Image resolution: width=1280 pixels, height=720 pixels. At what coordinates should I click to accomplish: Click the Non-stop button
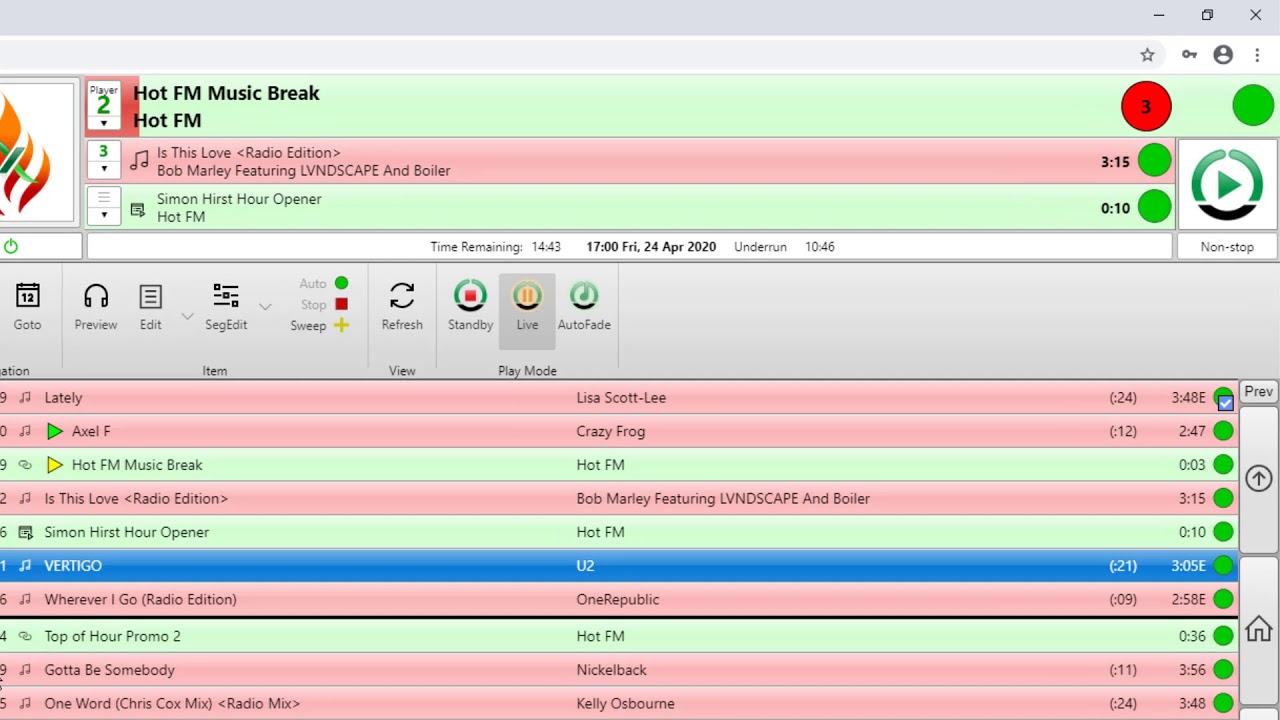point(1227,246)
